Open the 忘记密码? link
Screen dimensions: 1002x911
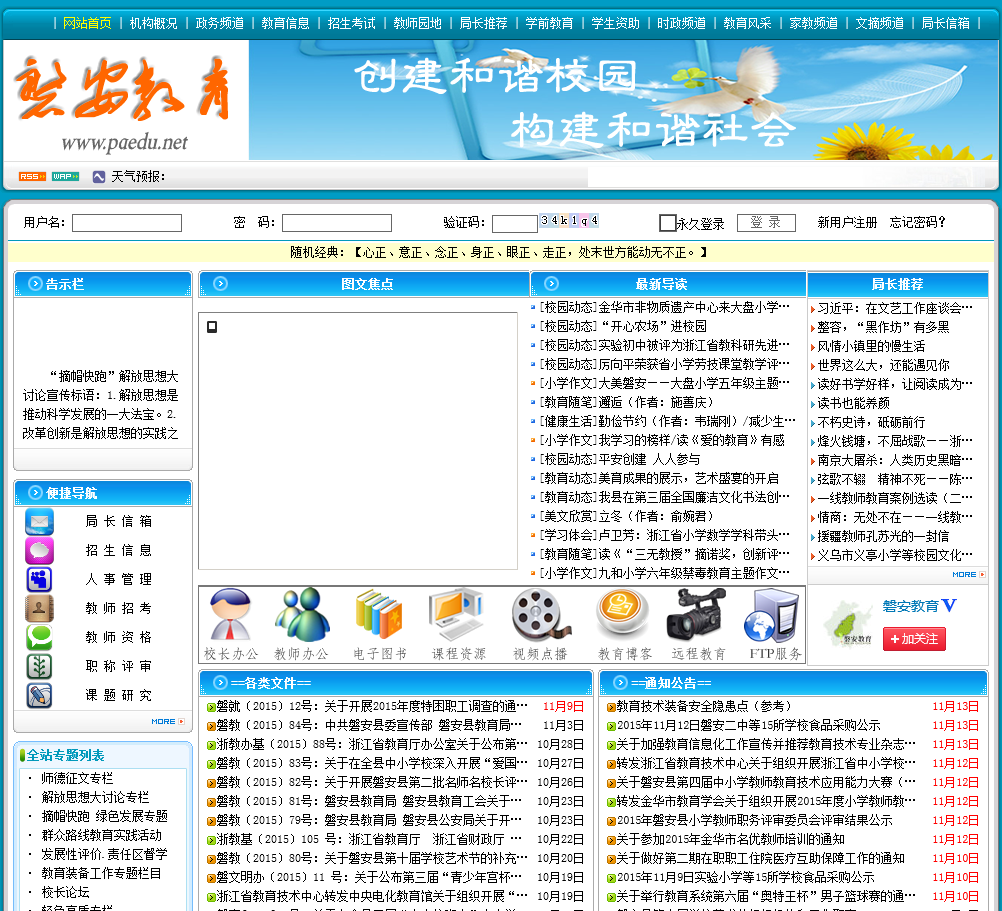pyautogui.click(x=917, y=222)
